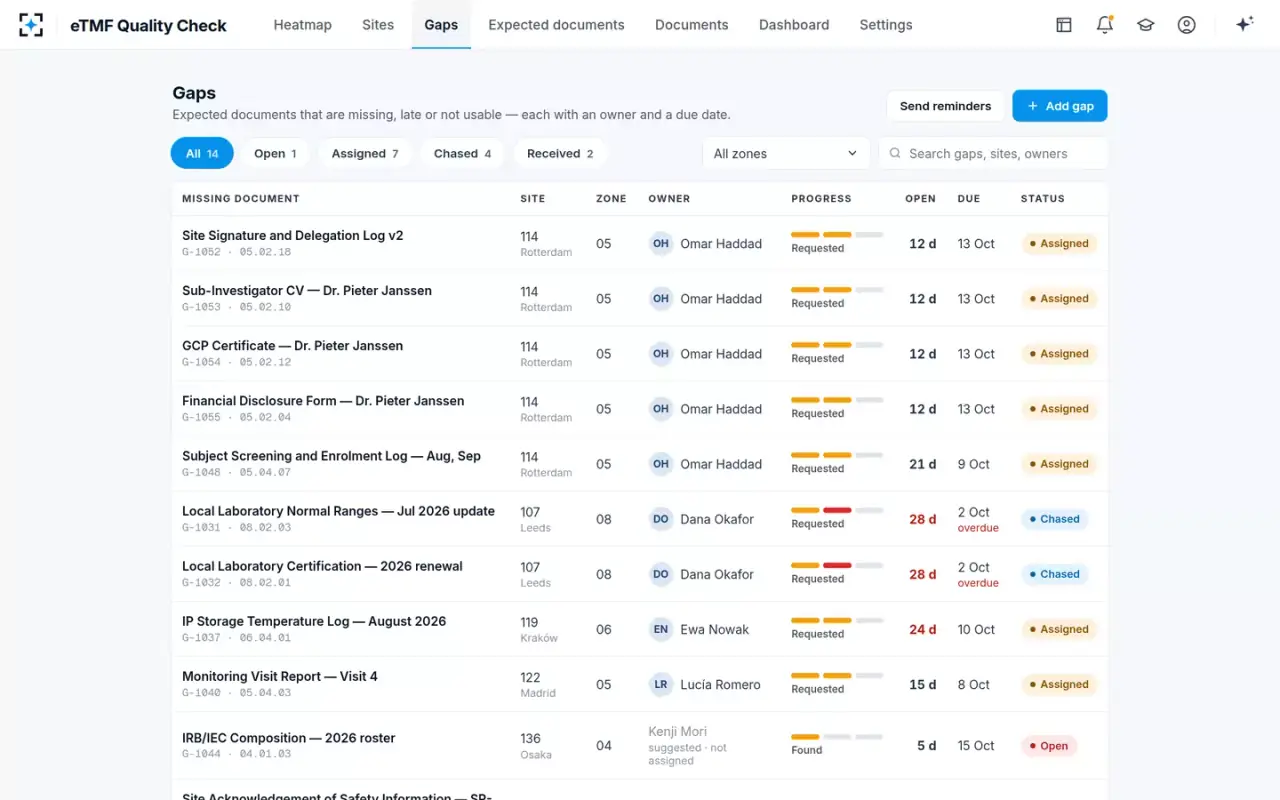The image size is (1280, 800).
Task: Click DO avatar in Local Laboratory Certification row
Action: pos(661,575)
